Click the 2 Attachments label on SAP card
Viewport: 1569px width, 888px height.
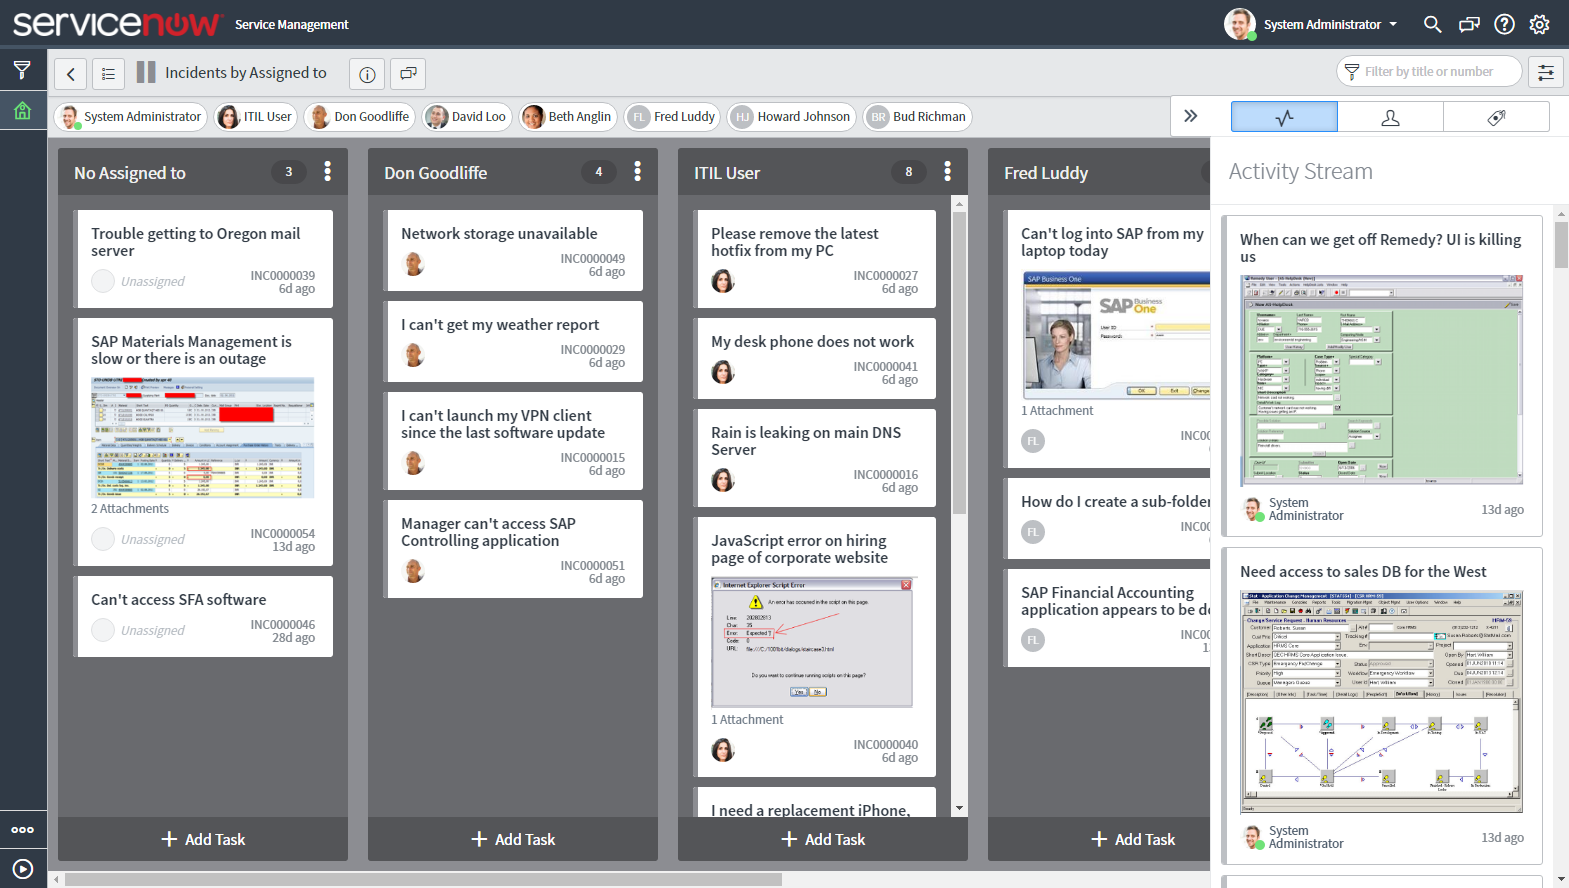coord(130,509)
